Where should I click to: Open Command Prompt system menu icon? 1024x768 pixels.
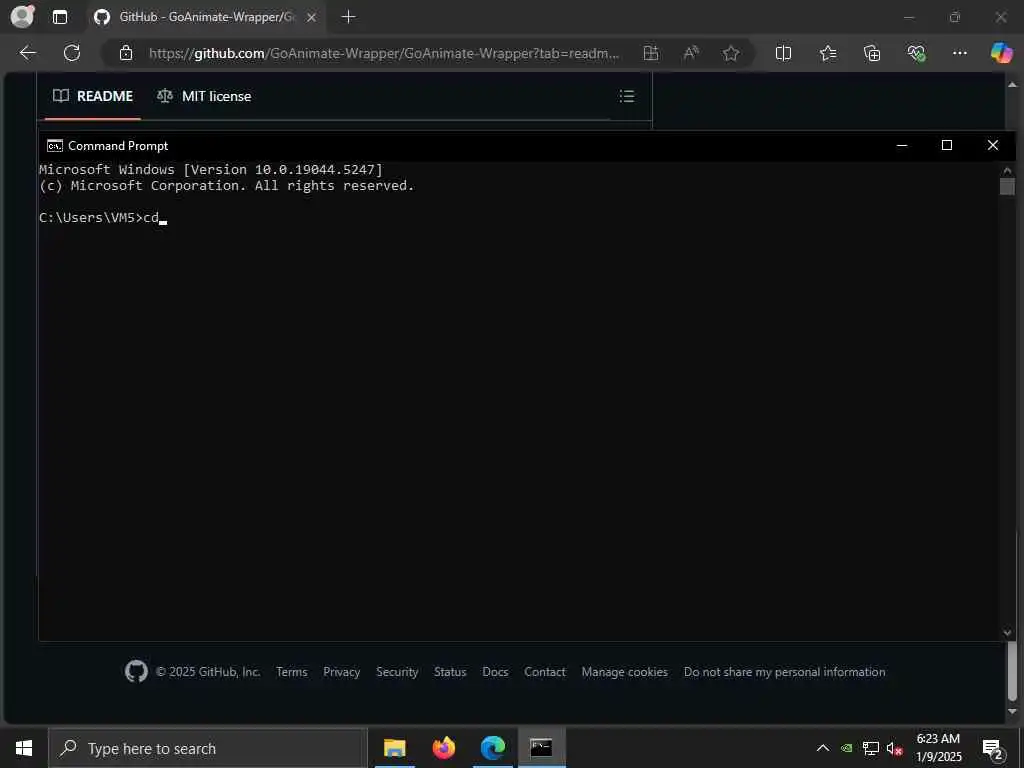coord(55,146)
